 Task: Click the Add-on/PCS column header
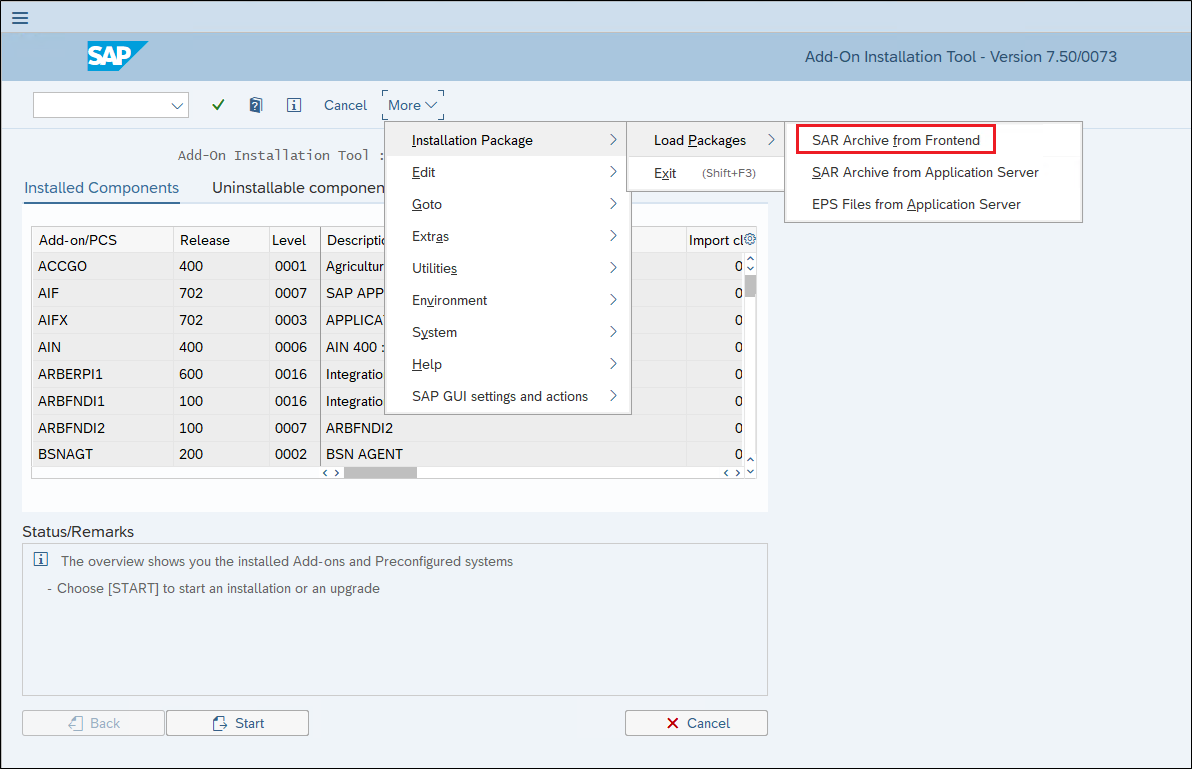103,240
